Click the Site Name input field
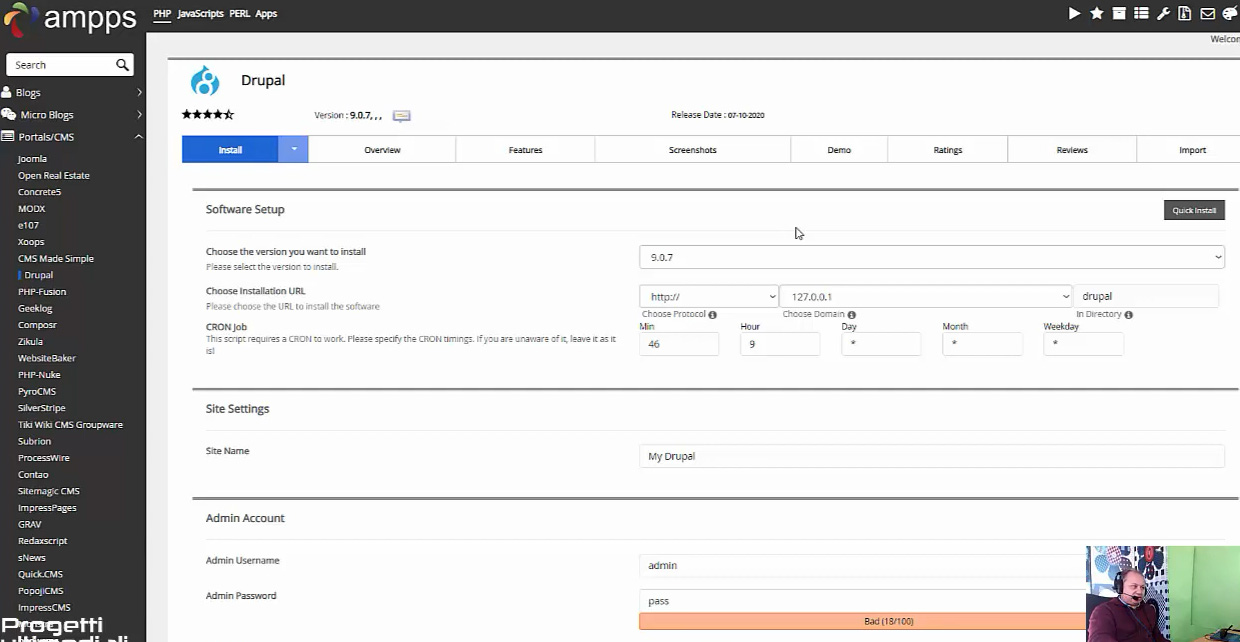 click(930, 456)
